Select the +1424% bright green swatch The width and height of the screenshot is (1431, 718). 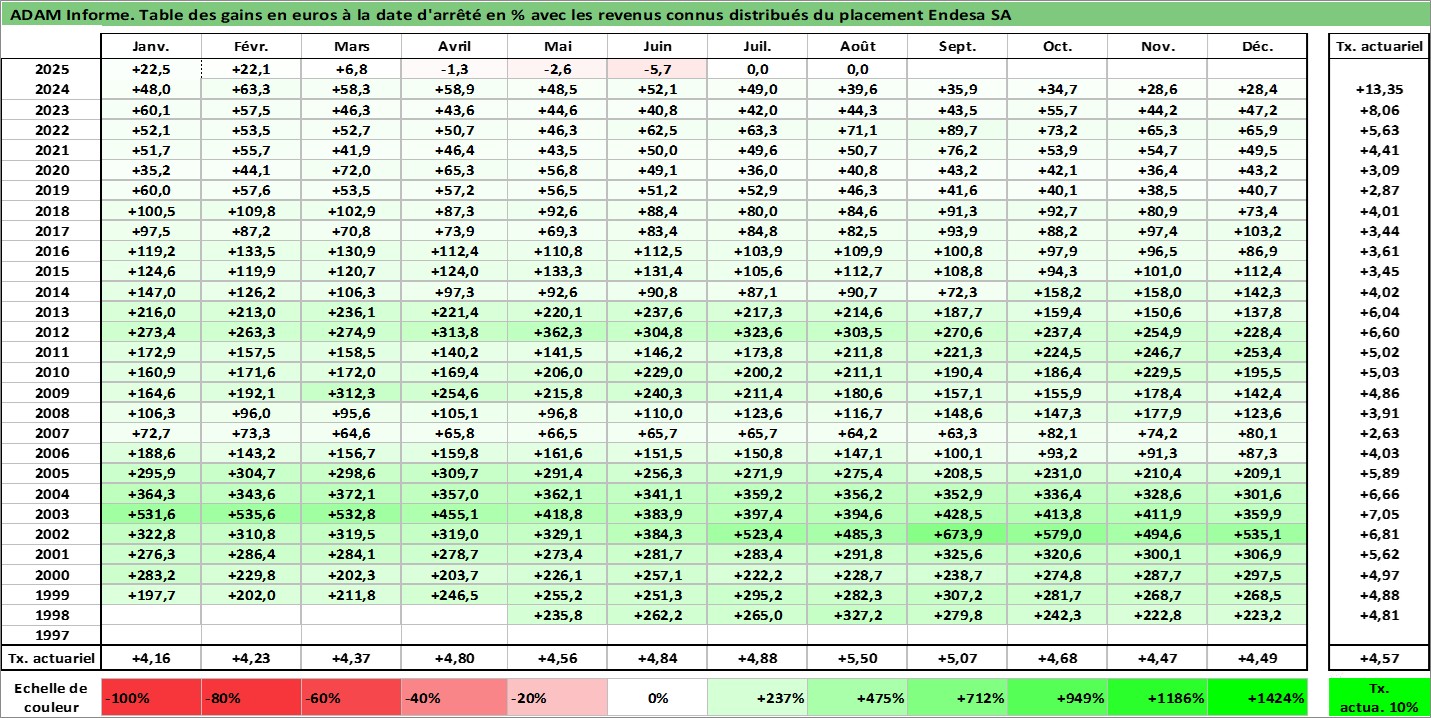pos(1257,698)
